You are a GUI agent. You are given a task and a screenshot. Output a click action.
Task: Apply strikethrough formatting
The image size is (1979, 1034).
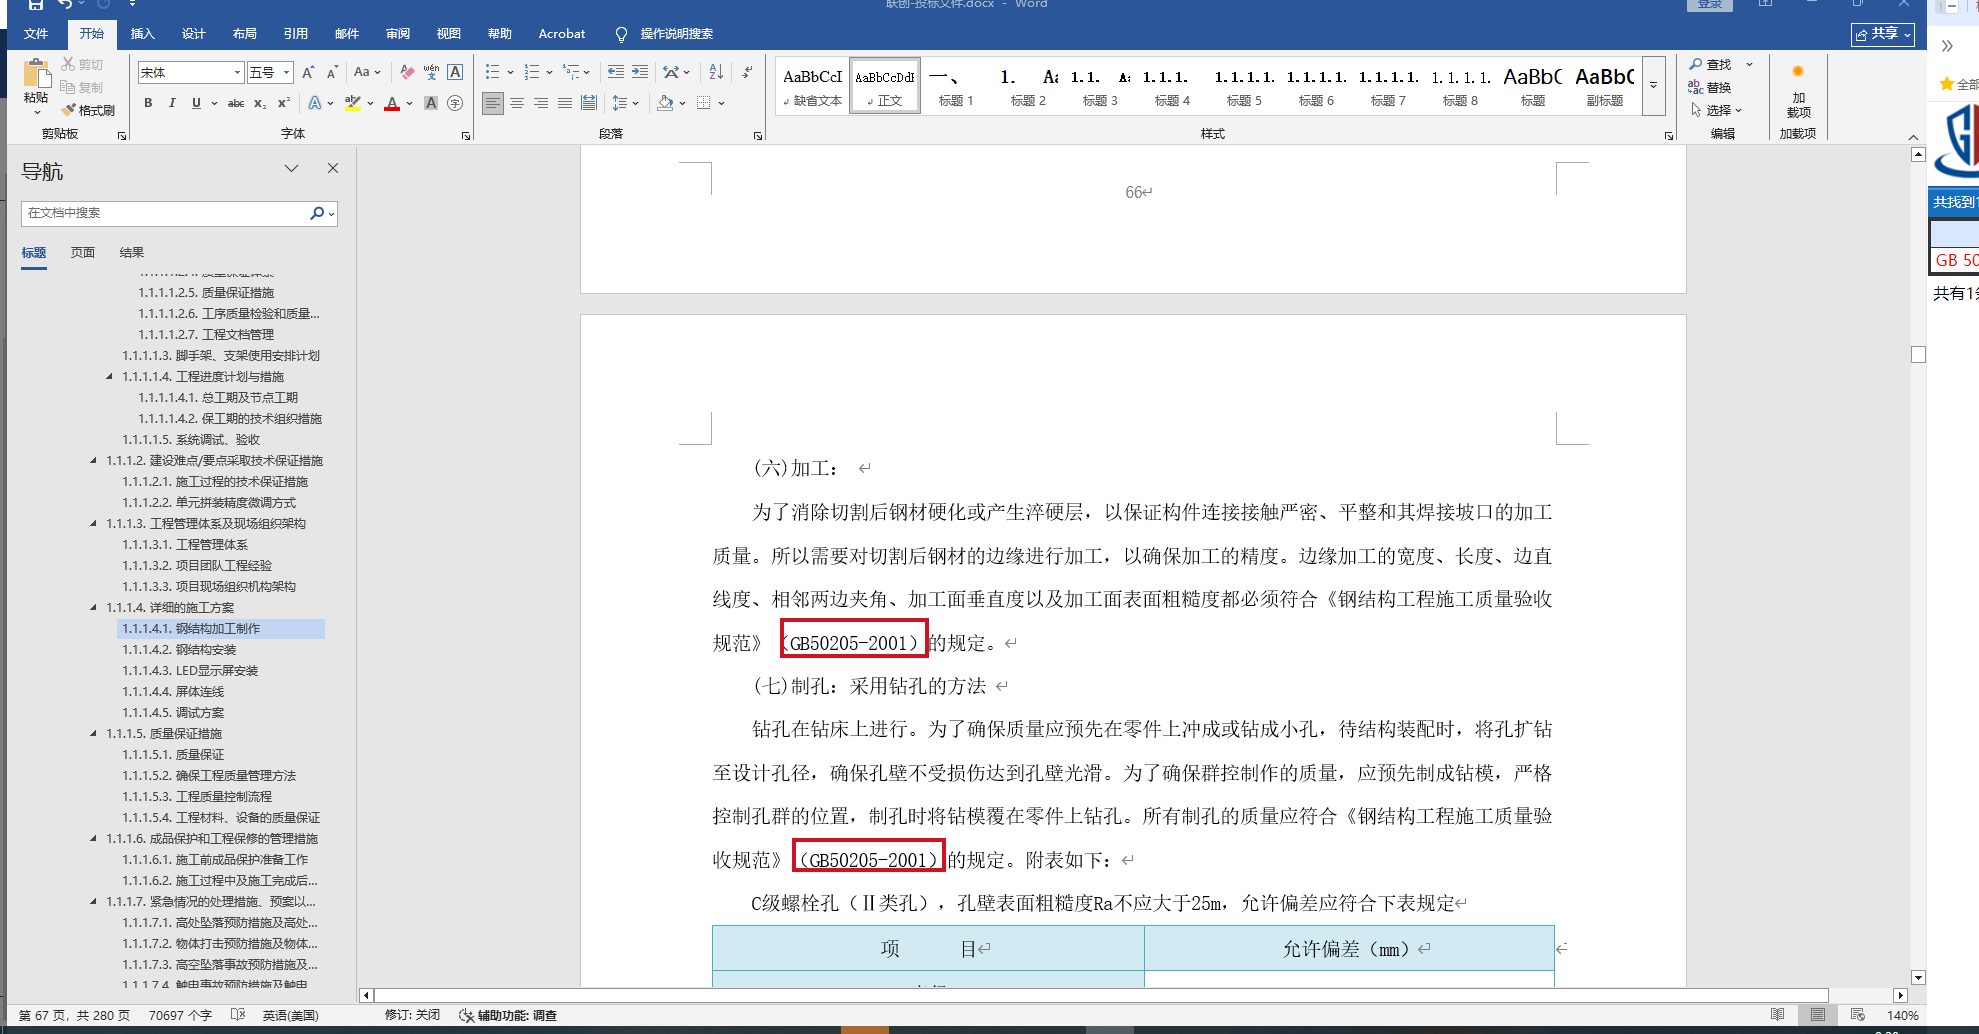point(236,103)
